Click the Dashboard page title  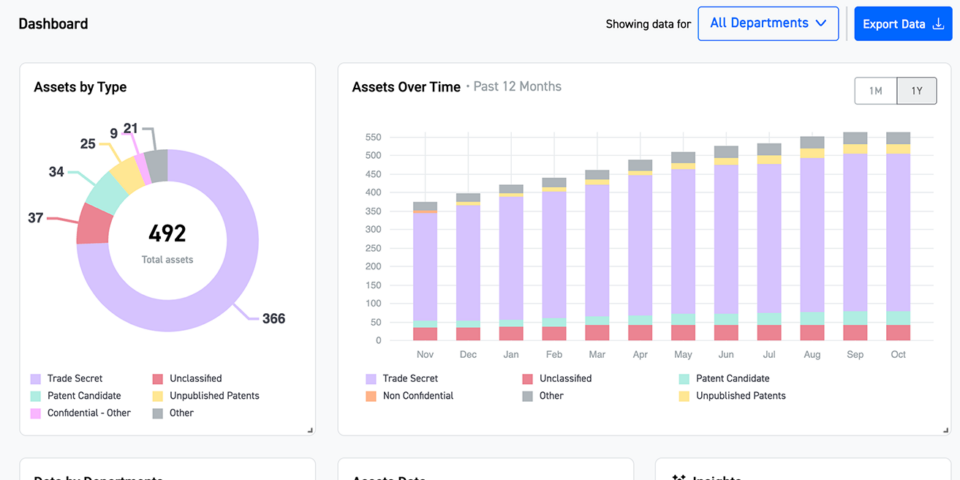tap(53, 24)
